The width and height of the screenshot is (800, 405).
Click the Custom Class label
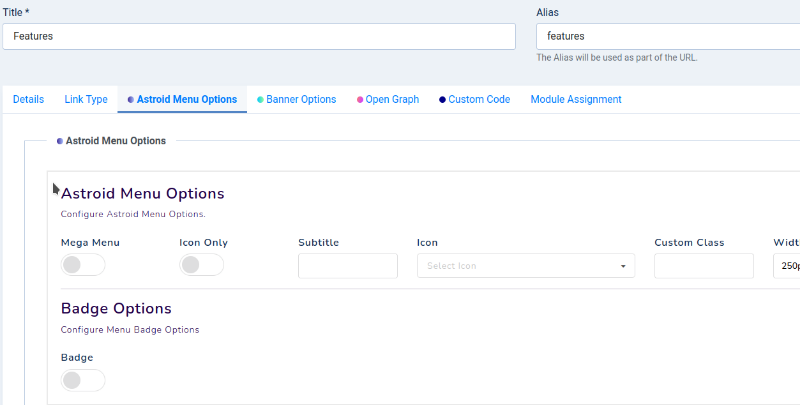pos(689,243)
